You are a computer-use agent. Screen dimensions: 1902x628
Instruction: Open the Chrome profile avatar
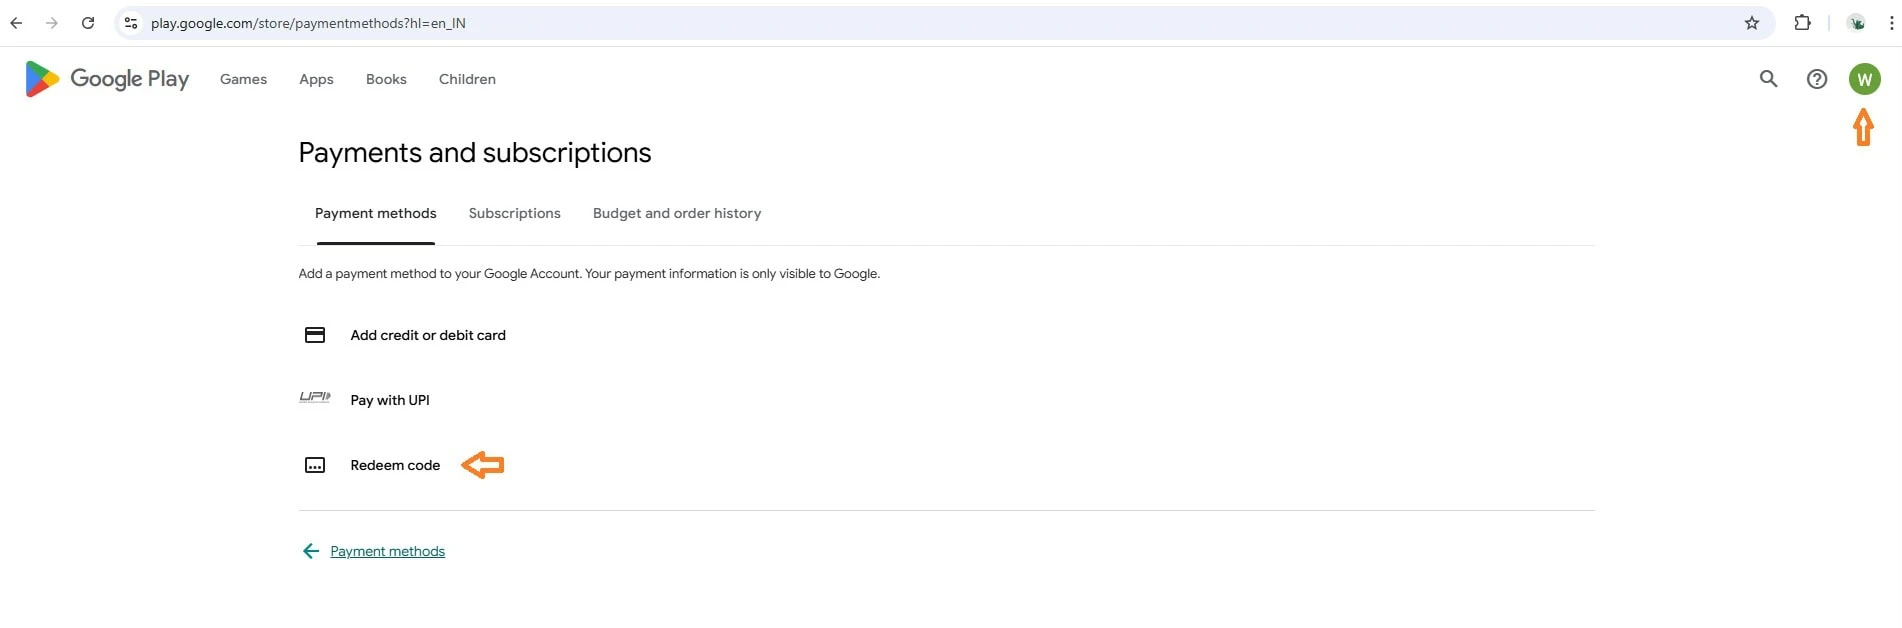pyautogui.click(x=1857, y=23)
